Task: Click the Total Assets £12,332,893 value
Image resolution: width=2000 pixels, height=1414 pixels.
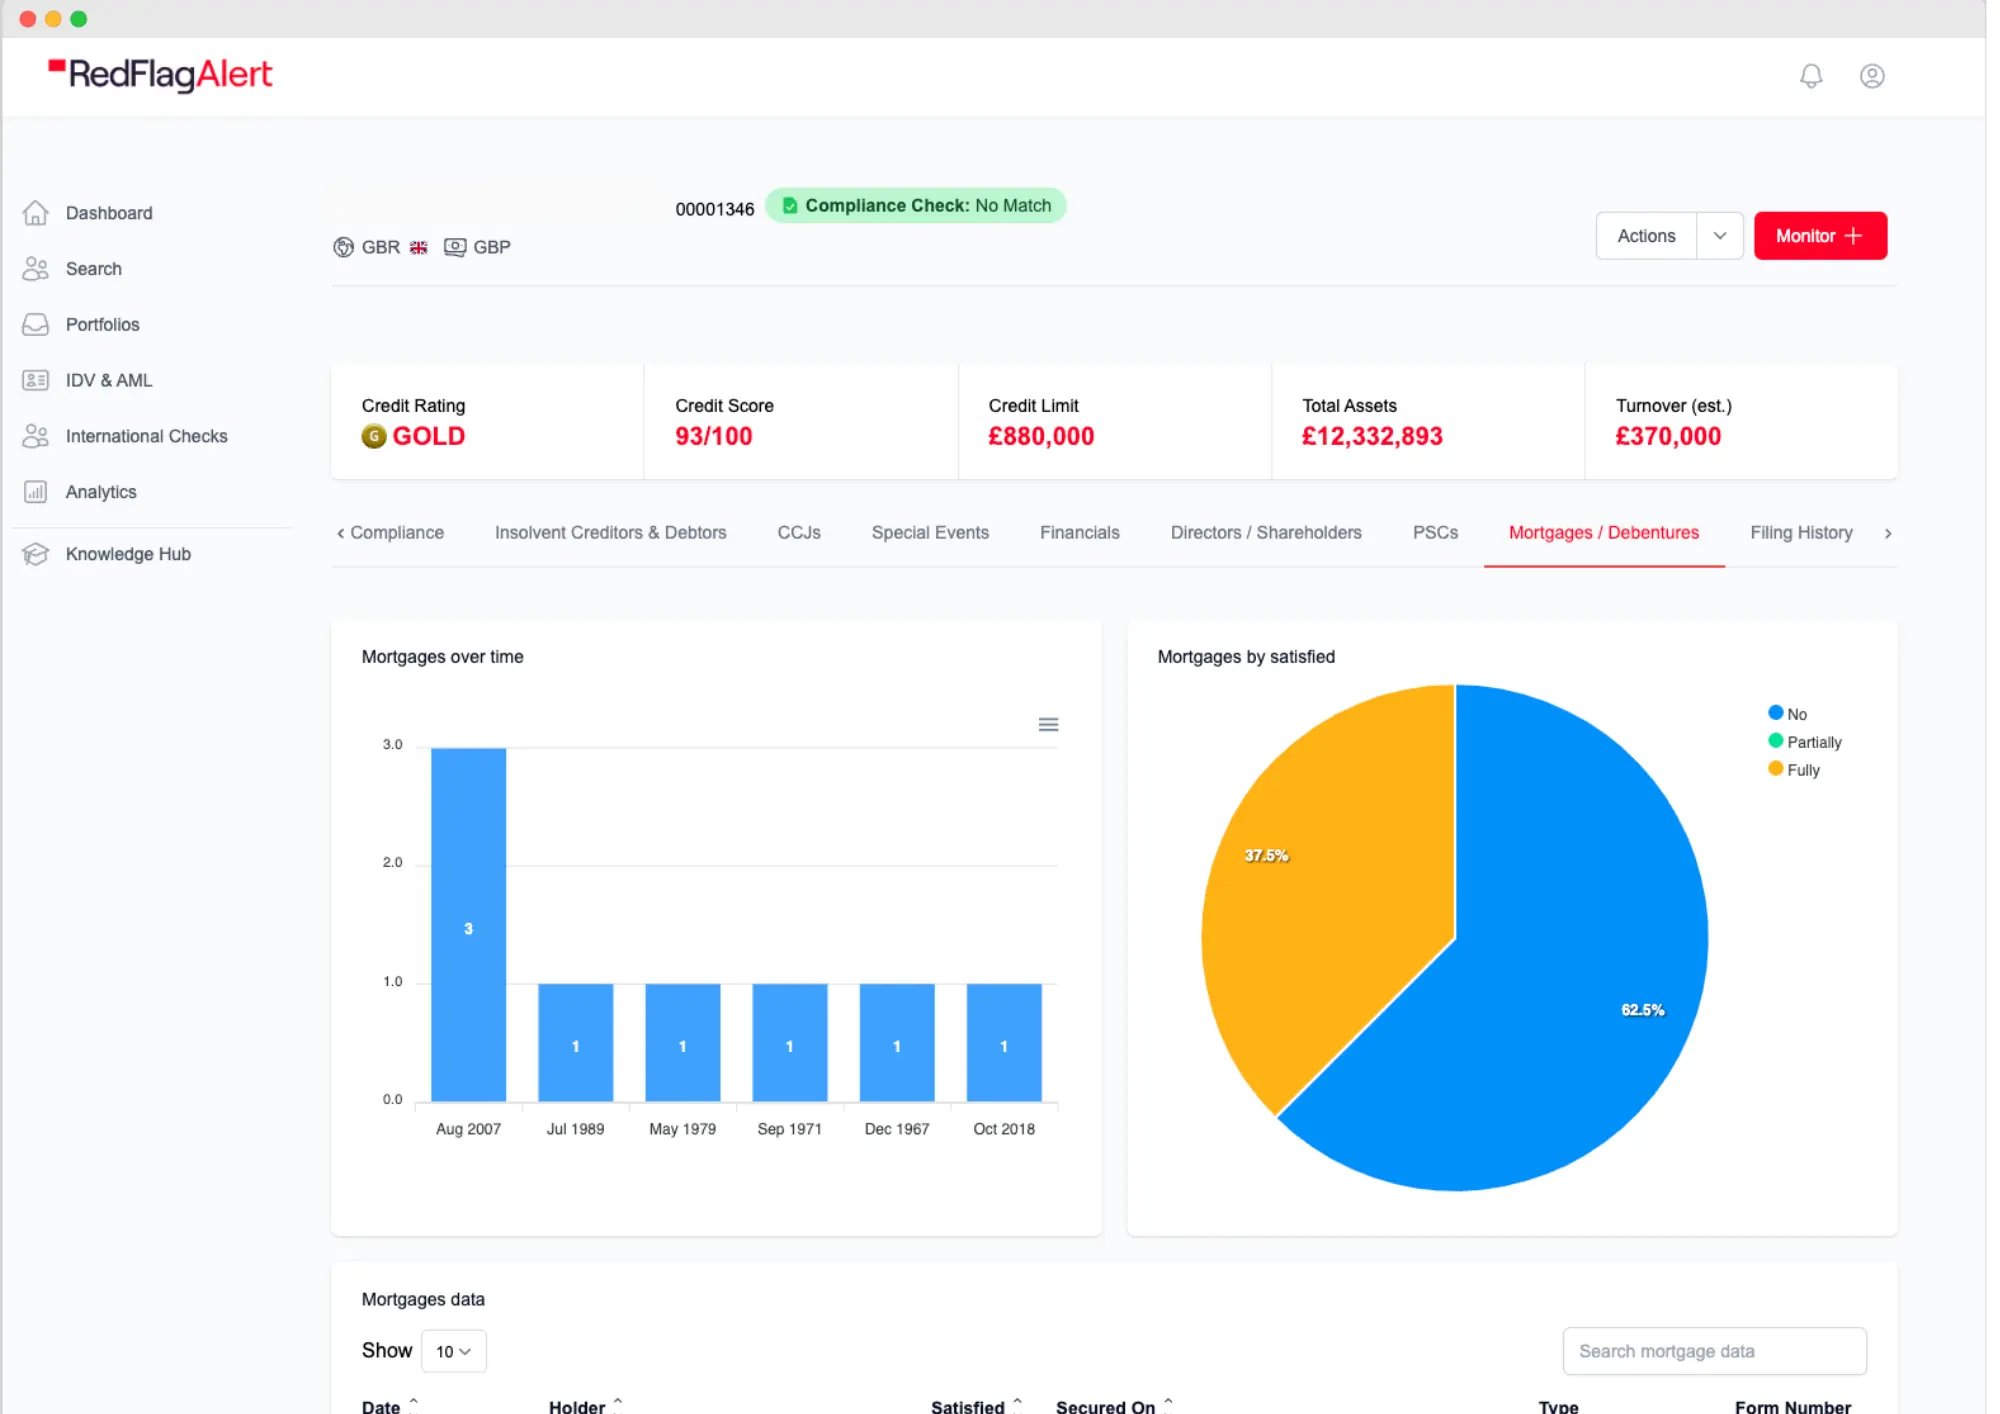Action: click(1372, 437)
